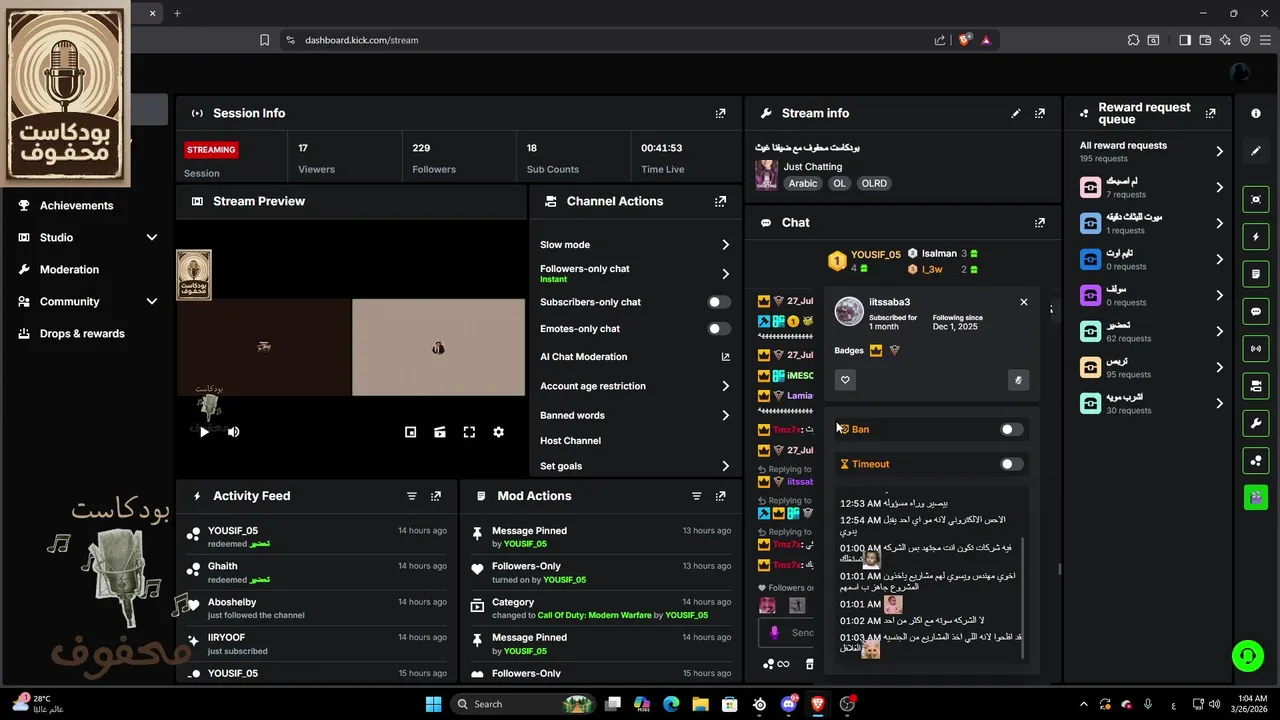1280x720 pixels.
Task: Edit stream info with pencil icon
Action: (x=1016, y=113)
